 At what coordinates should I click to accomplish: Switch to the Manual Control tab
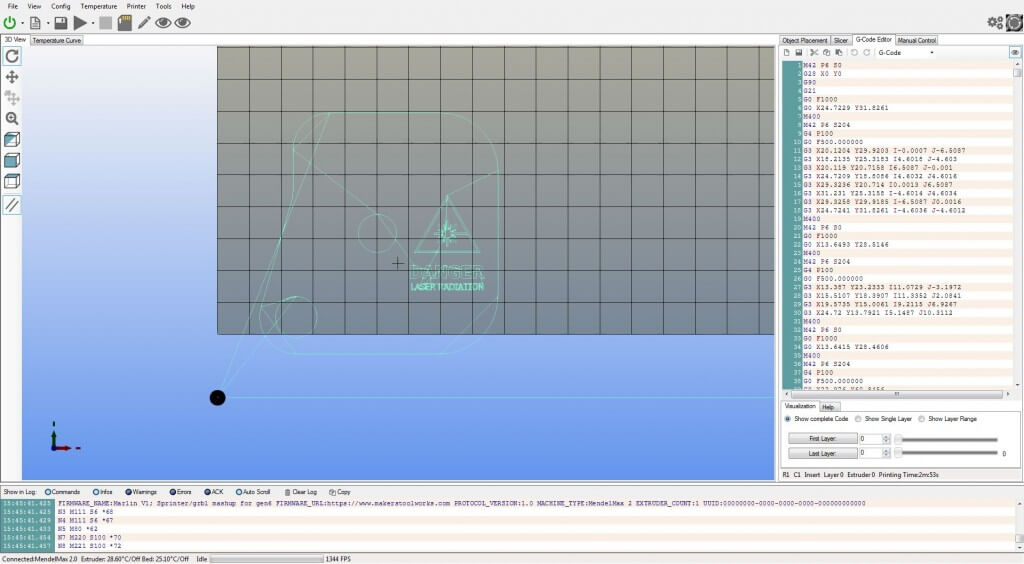tap(917, 40)
